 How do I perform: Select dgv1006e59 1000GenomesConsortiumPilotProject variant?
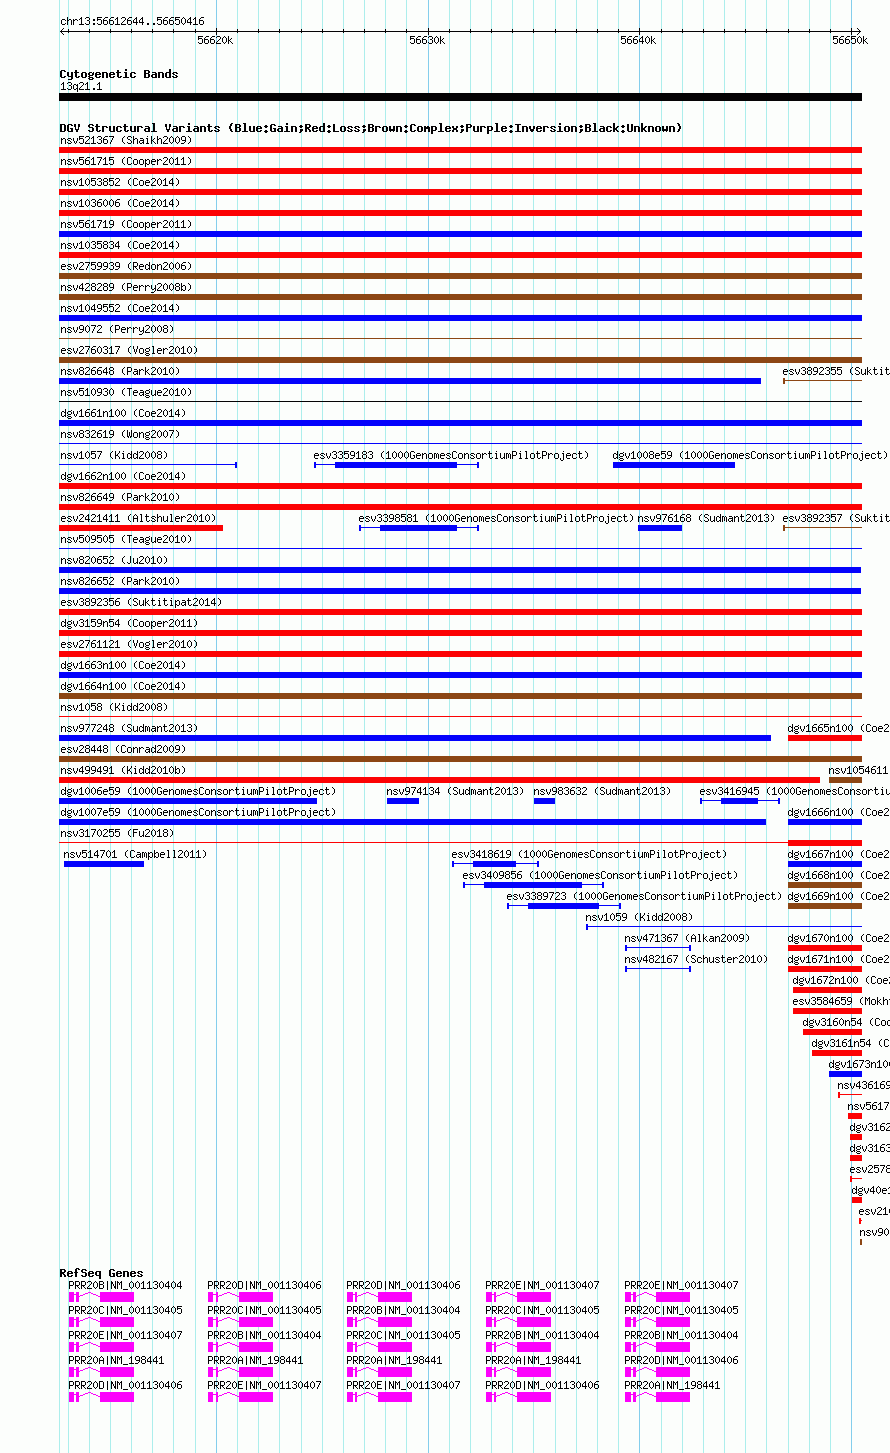(198, 791)
